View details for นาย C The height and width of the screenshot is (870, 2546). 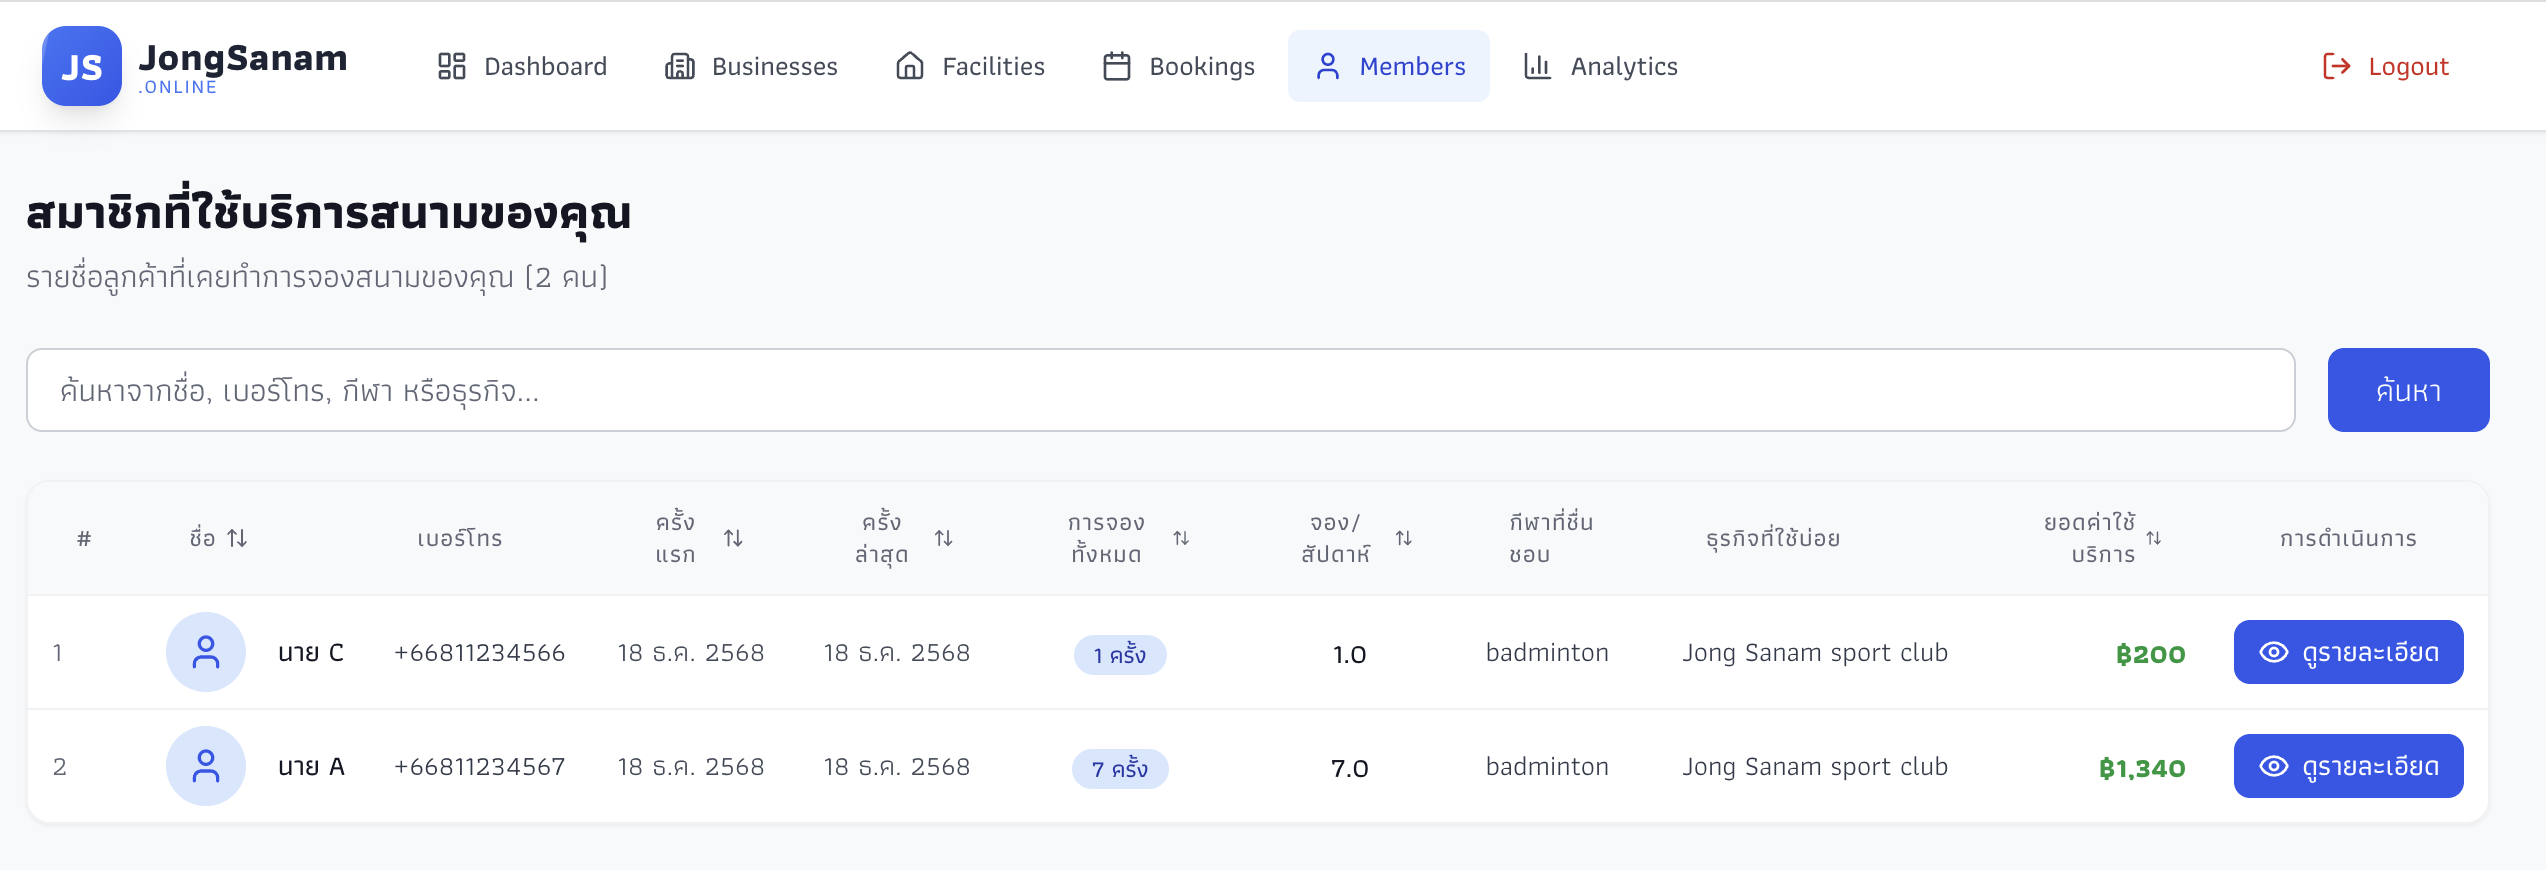(x=2348, y=652)
